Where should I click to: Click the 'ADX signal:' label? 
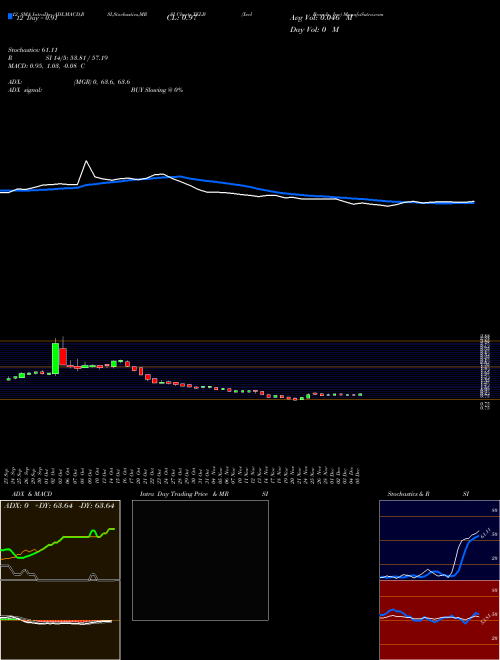pyautogui.click(x=24, y=90)
